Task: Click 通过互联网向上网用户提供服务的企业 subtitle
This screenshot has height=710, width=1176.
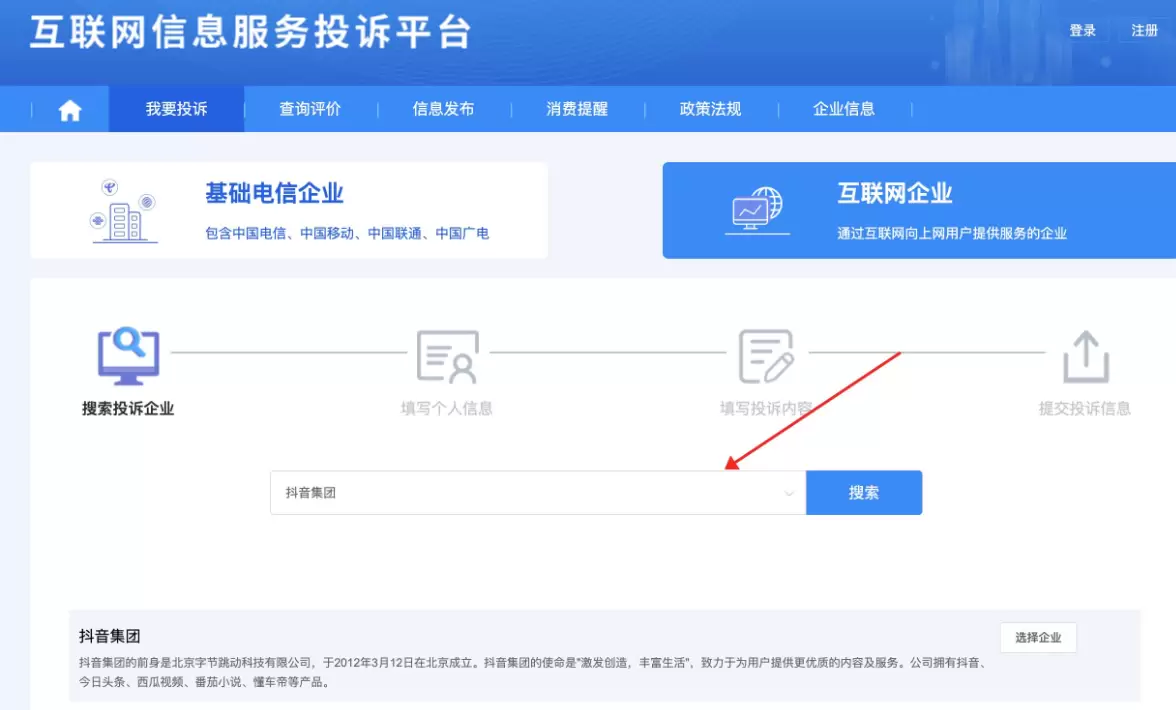Action: click(952, 233)
